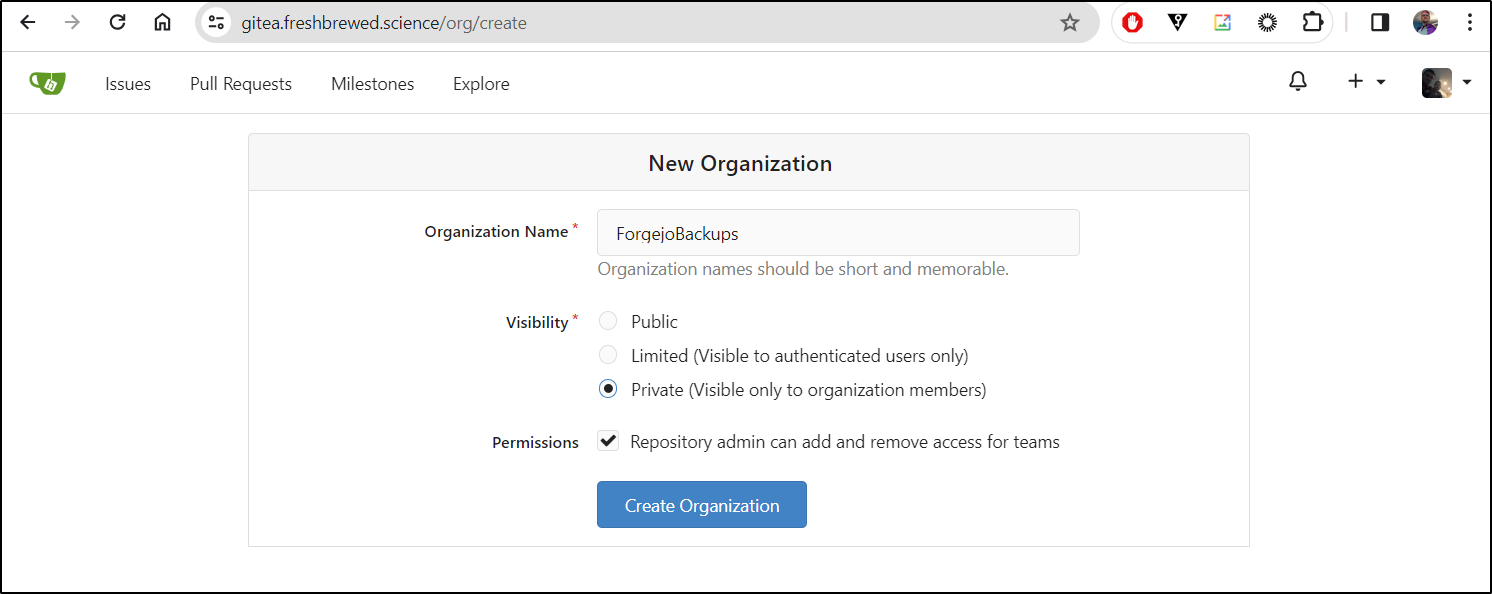Toggle the browser side panel icon
This screenshot has height=594, width=1492.
1380,22
